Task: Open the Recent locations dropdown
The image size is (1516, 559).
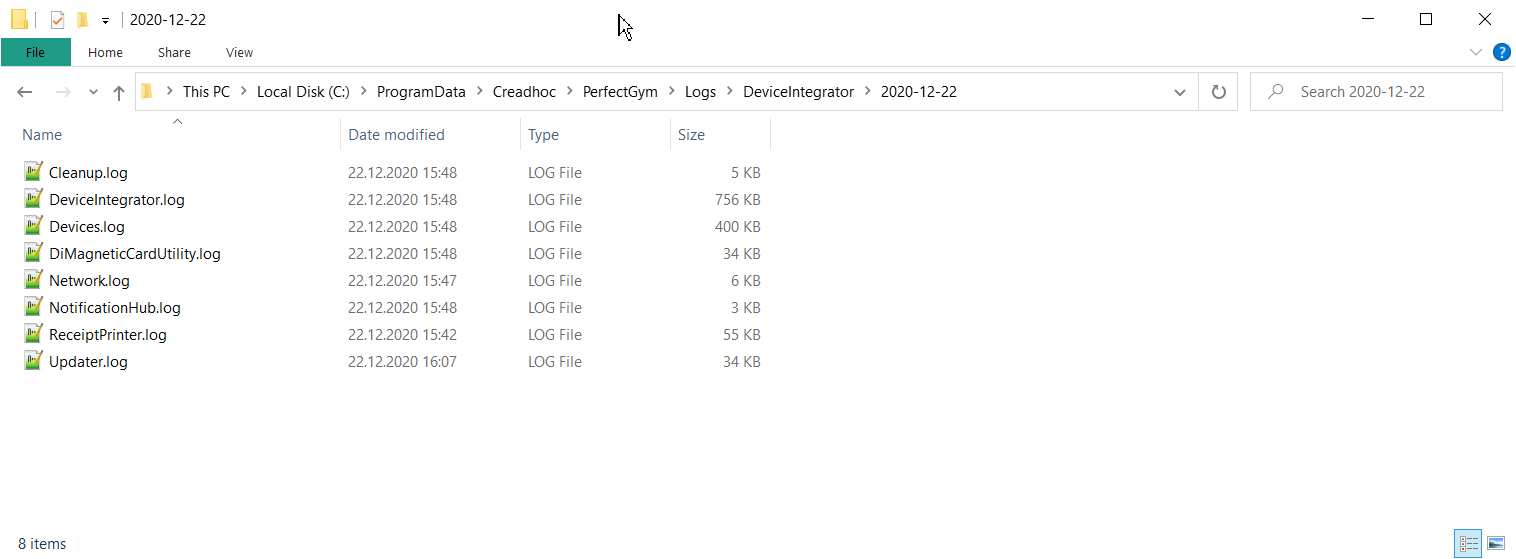Action: [x=93, y=92]
